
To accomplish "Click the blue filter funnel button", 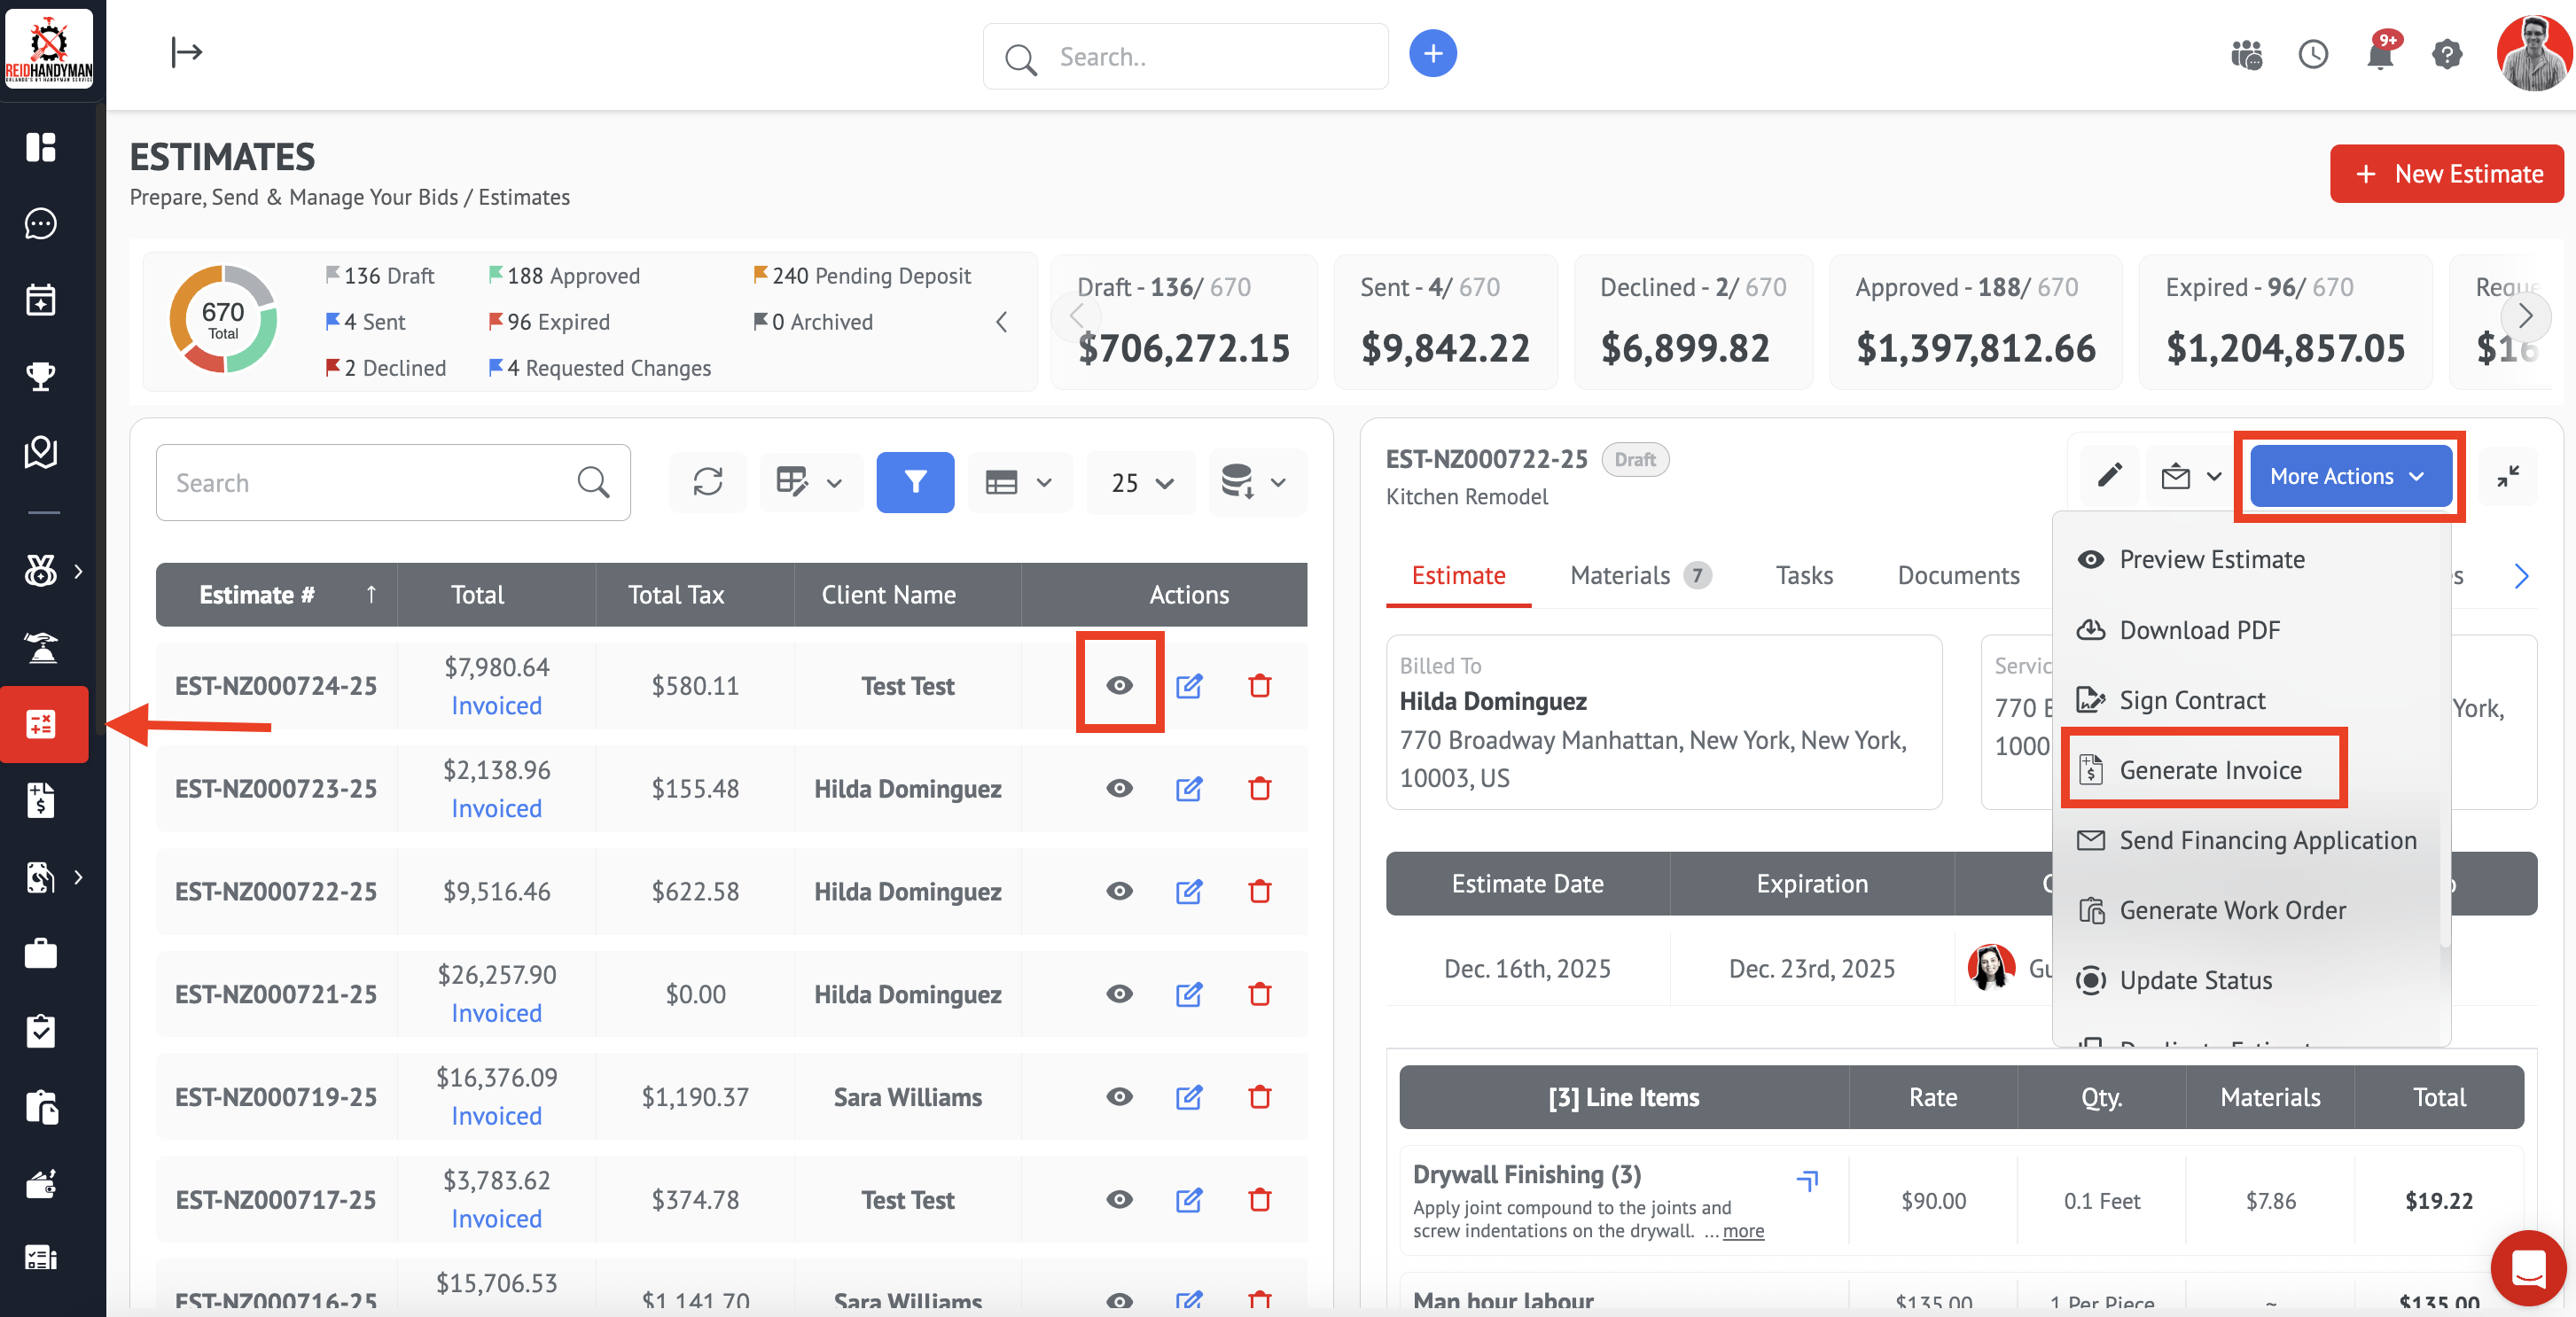I will pos(914,483).
